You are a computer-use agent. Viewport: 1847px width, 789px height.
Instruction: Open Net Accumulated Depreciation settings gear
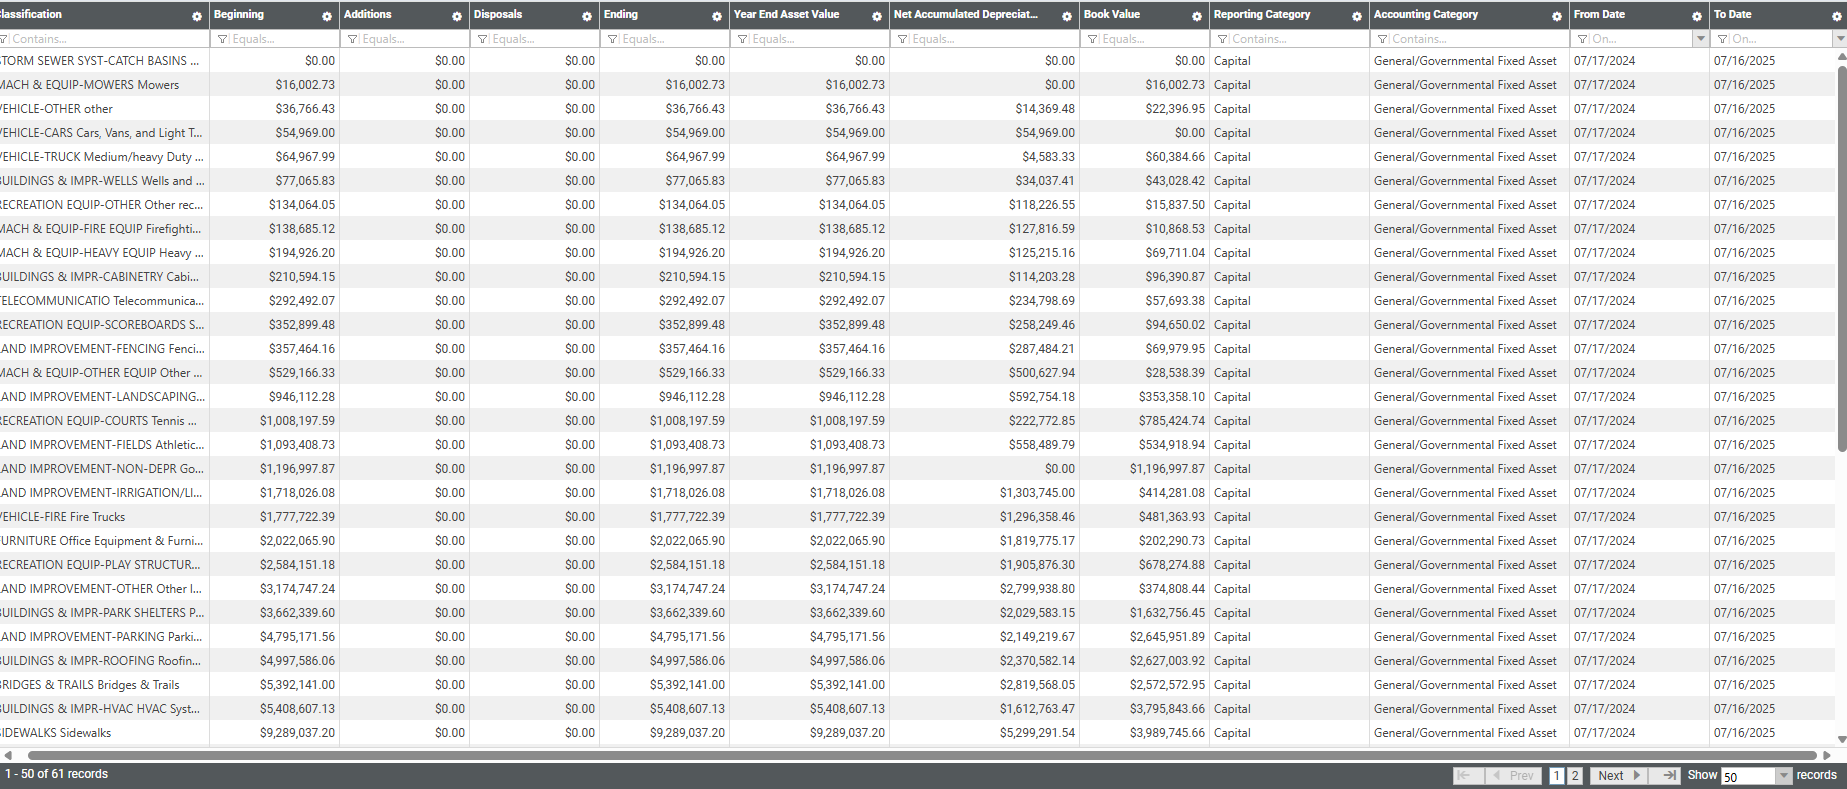point(1067,16)
